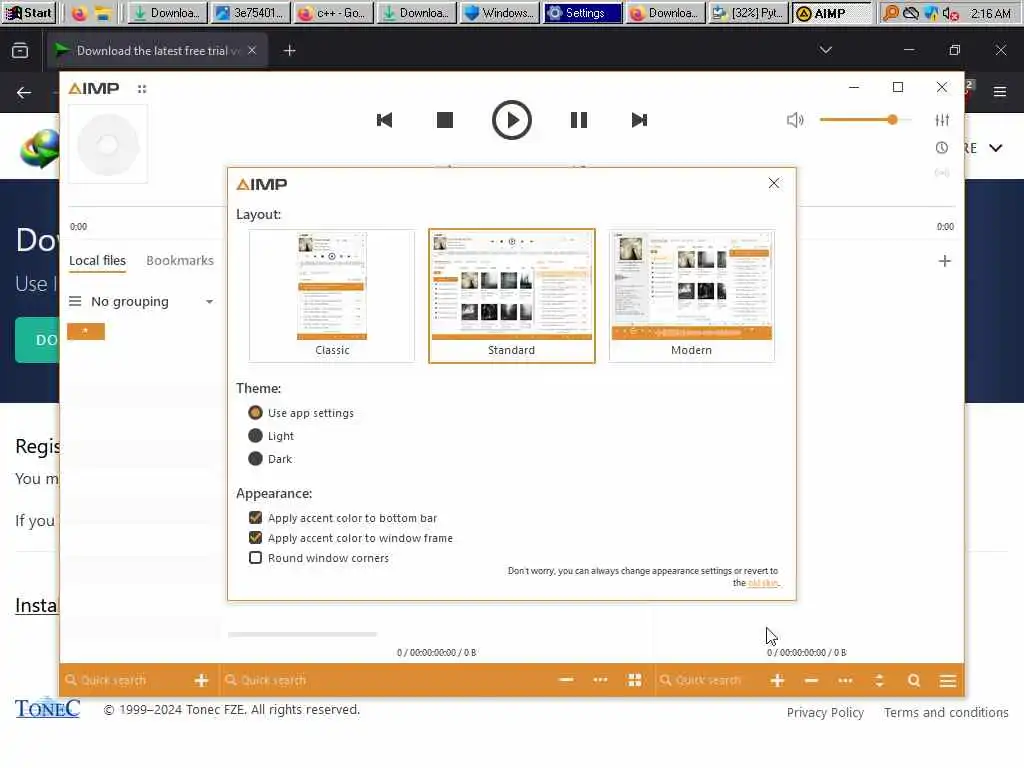Add a new playlist with plus icon
This screenshot has height=768, width=1024.
tap(944, 261)
